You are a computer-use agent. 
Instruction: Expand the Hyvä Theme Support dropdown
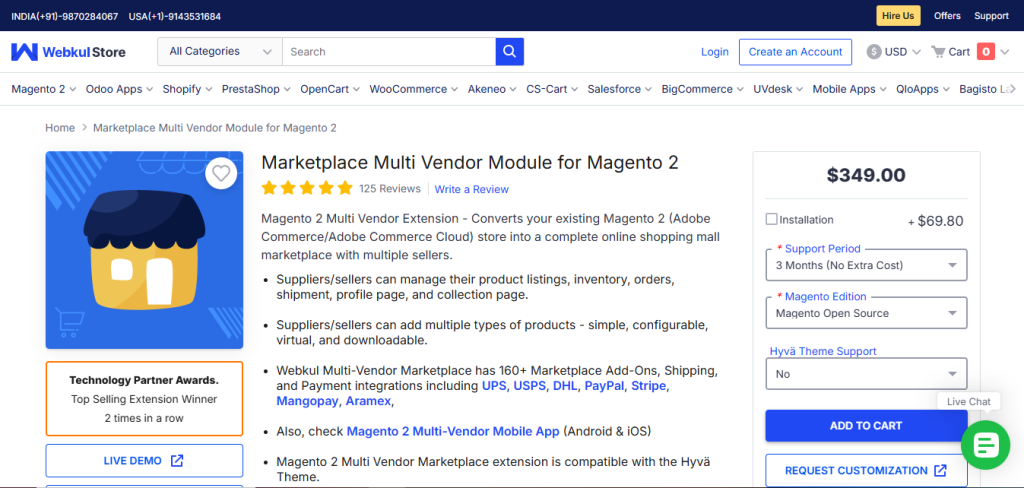tap(866, 374)
